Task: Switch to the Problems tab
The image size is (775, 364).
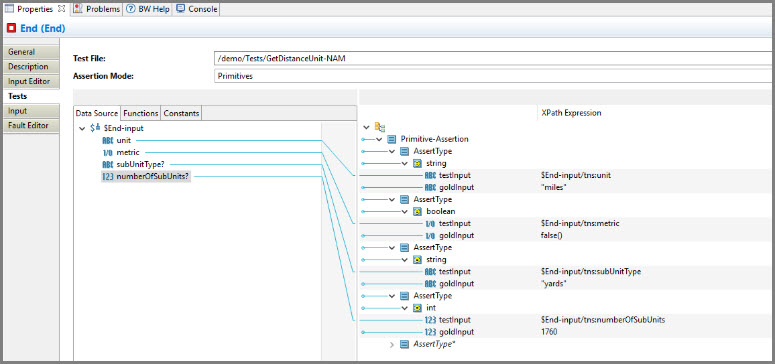Action: coord(97,9)
